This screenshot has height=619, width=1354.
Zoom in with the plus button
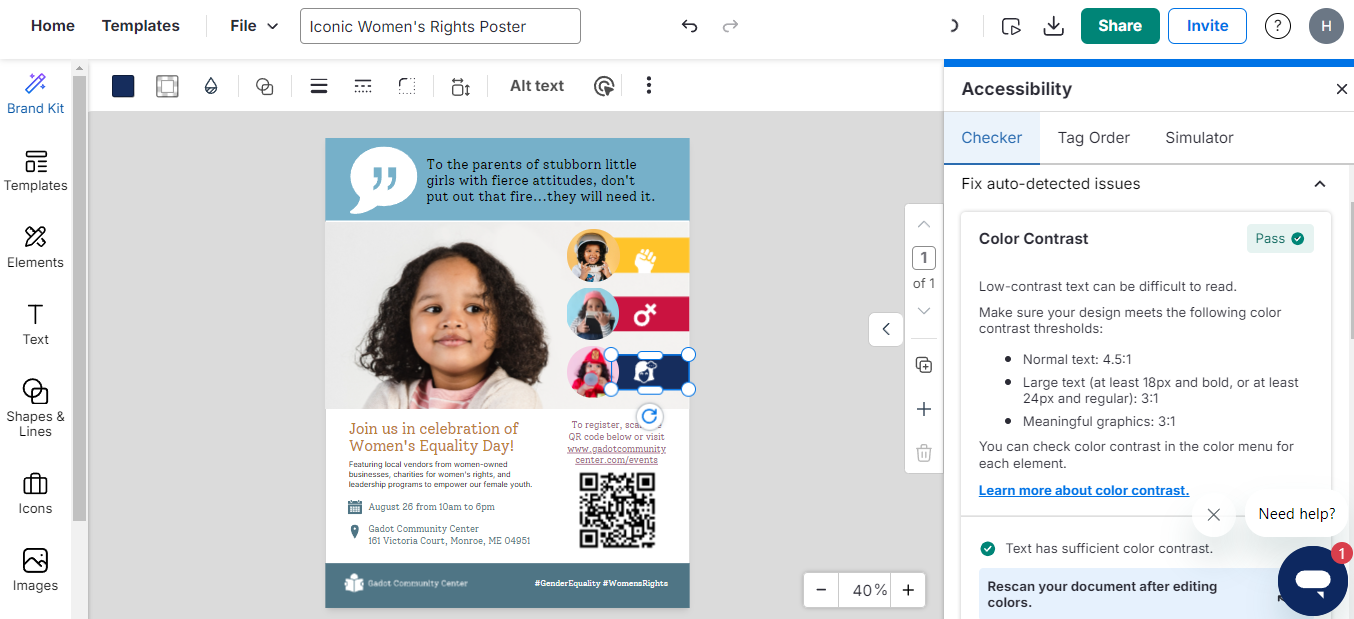pos(908,590)
